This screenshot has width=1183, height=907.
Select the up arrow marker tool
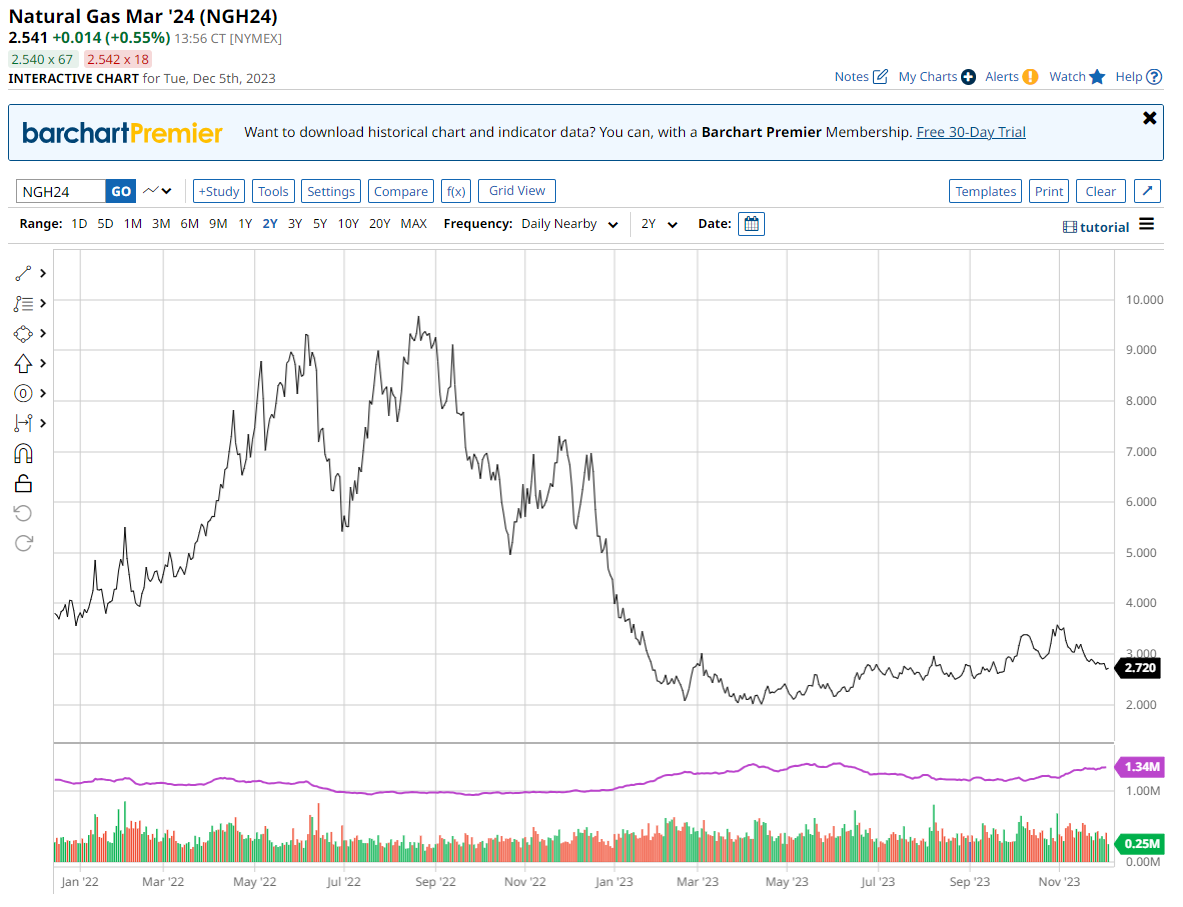pos(23,363)
